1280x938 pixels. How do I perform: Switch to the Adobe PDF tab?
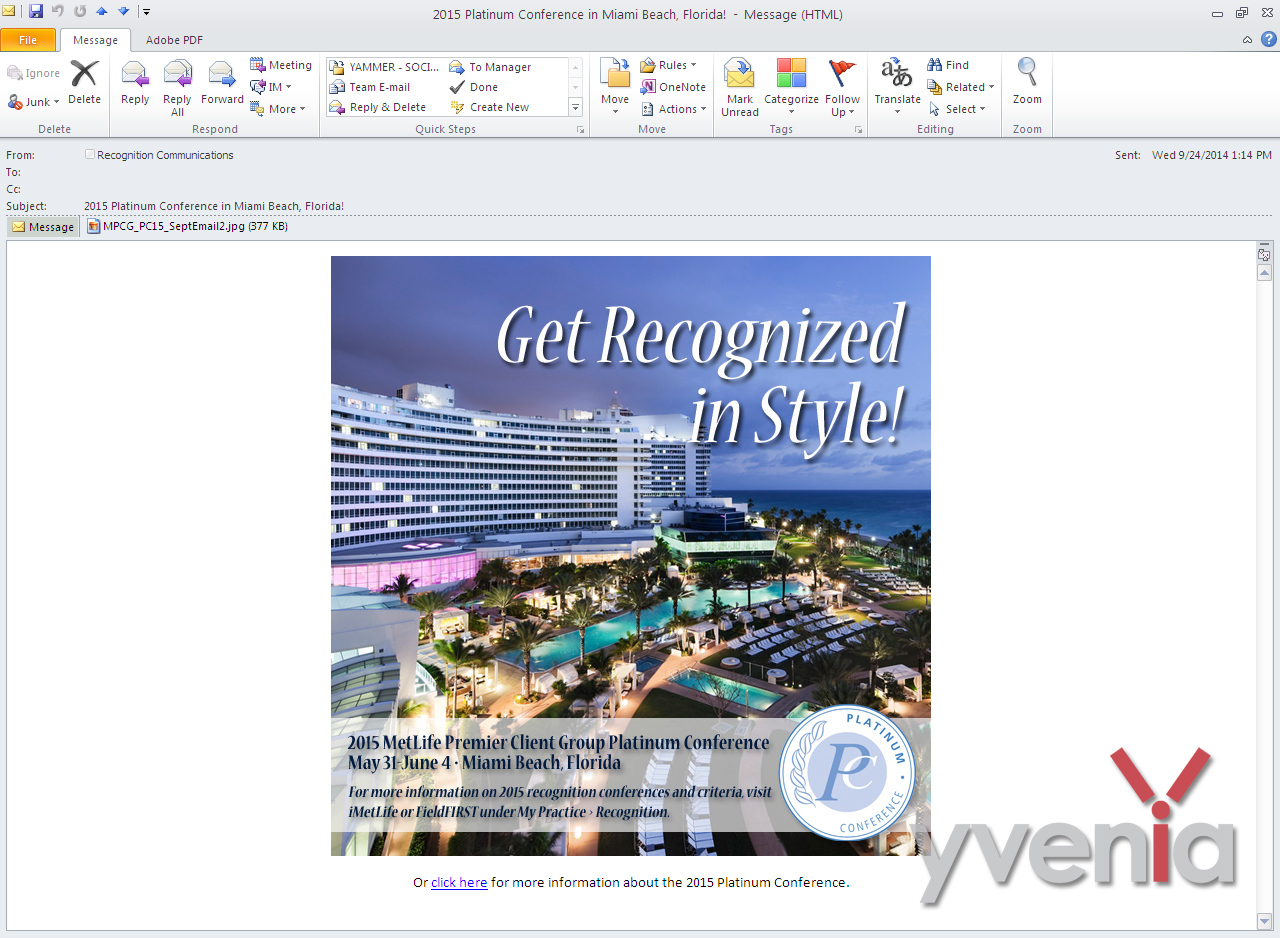tap(174, 40)
